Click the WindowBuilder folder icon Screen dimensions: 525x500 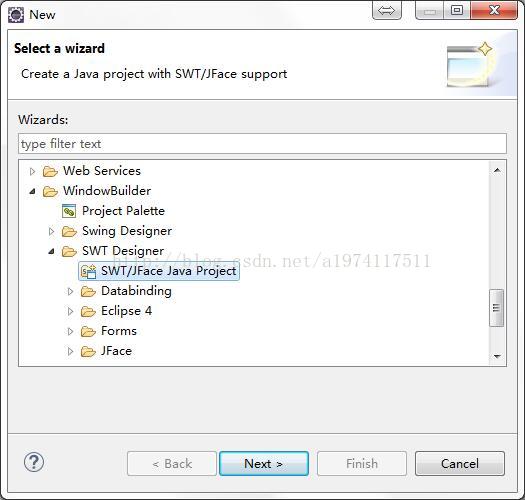tap(50, 191)
